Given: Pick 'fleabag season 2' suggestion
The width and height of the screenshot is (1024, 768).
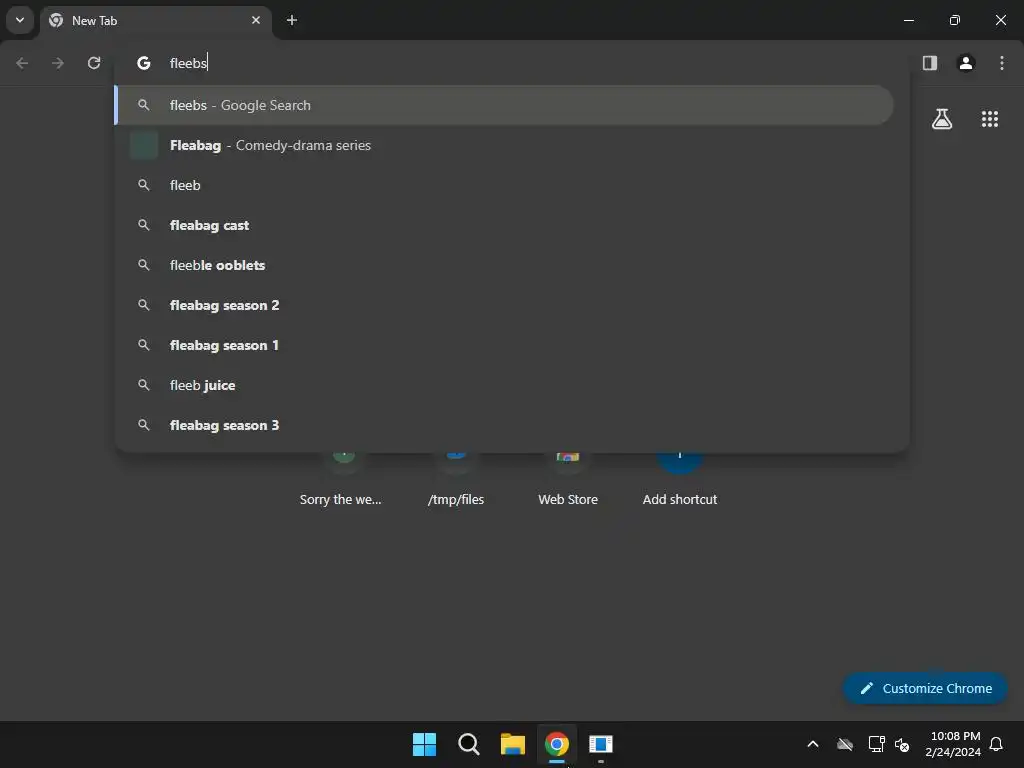Looking at the screenshot, I should (x=504, y=305).
